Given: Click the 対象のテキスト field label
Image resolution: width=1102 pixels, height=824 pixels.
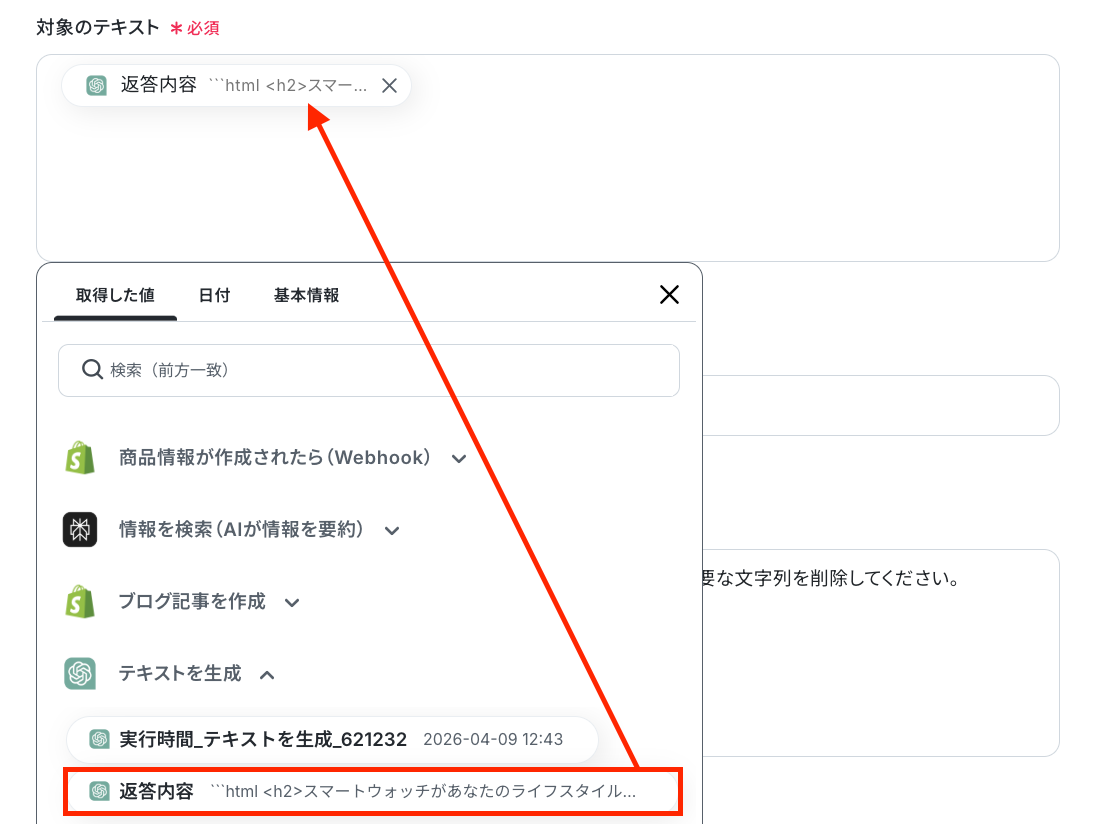Looking at the screenshot, I should (x=98, y=27).
